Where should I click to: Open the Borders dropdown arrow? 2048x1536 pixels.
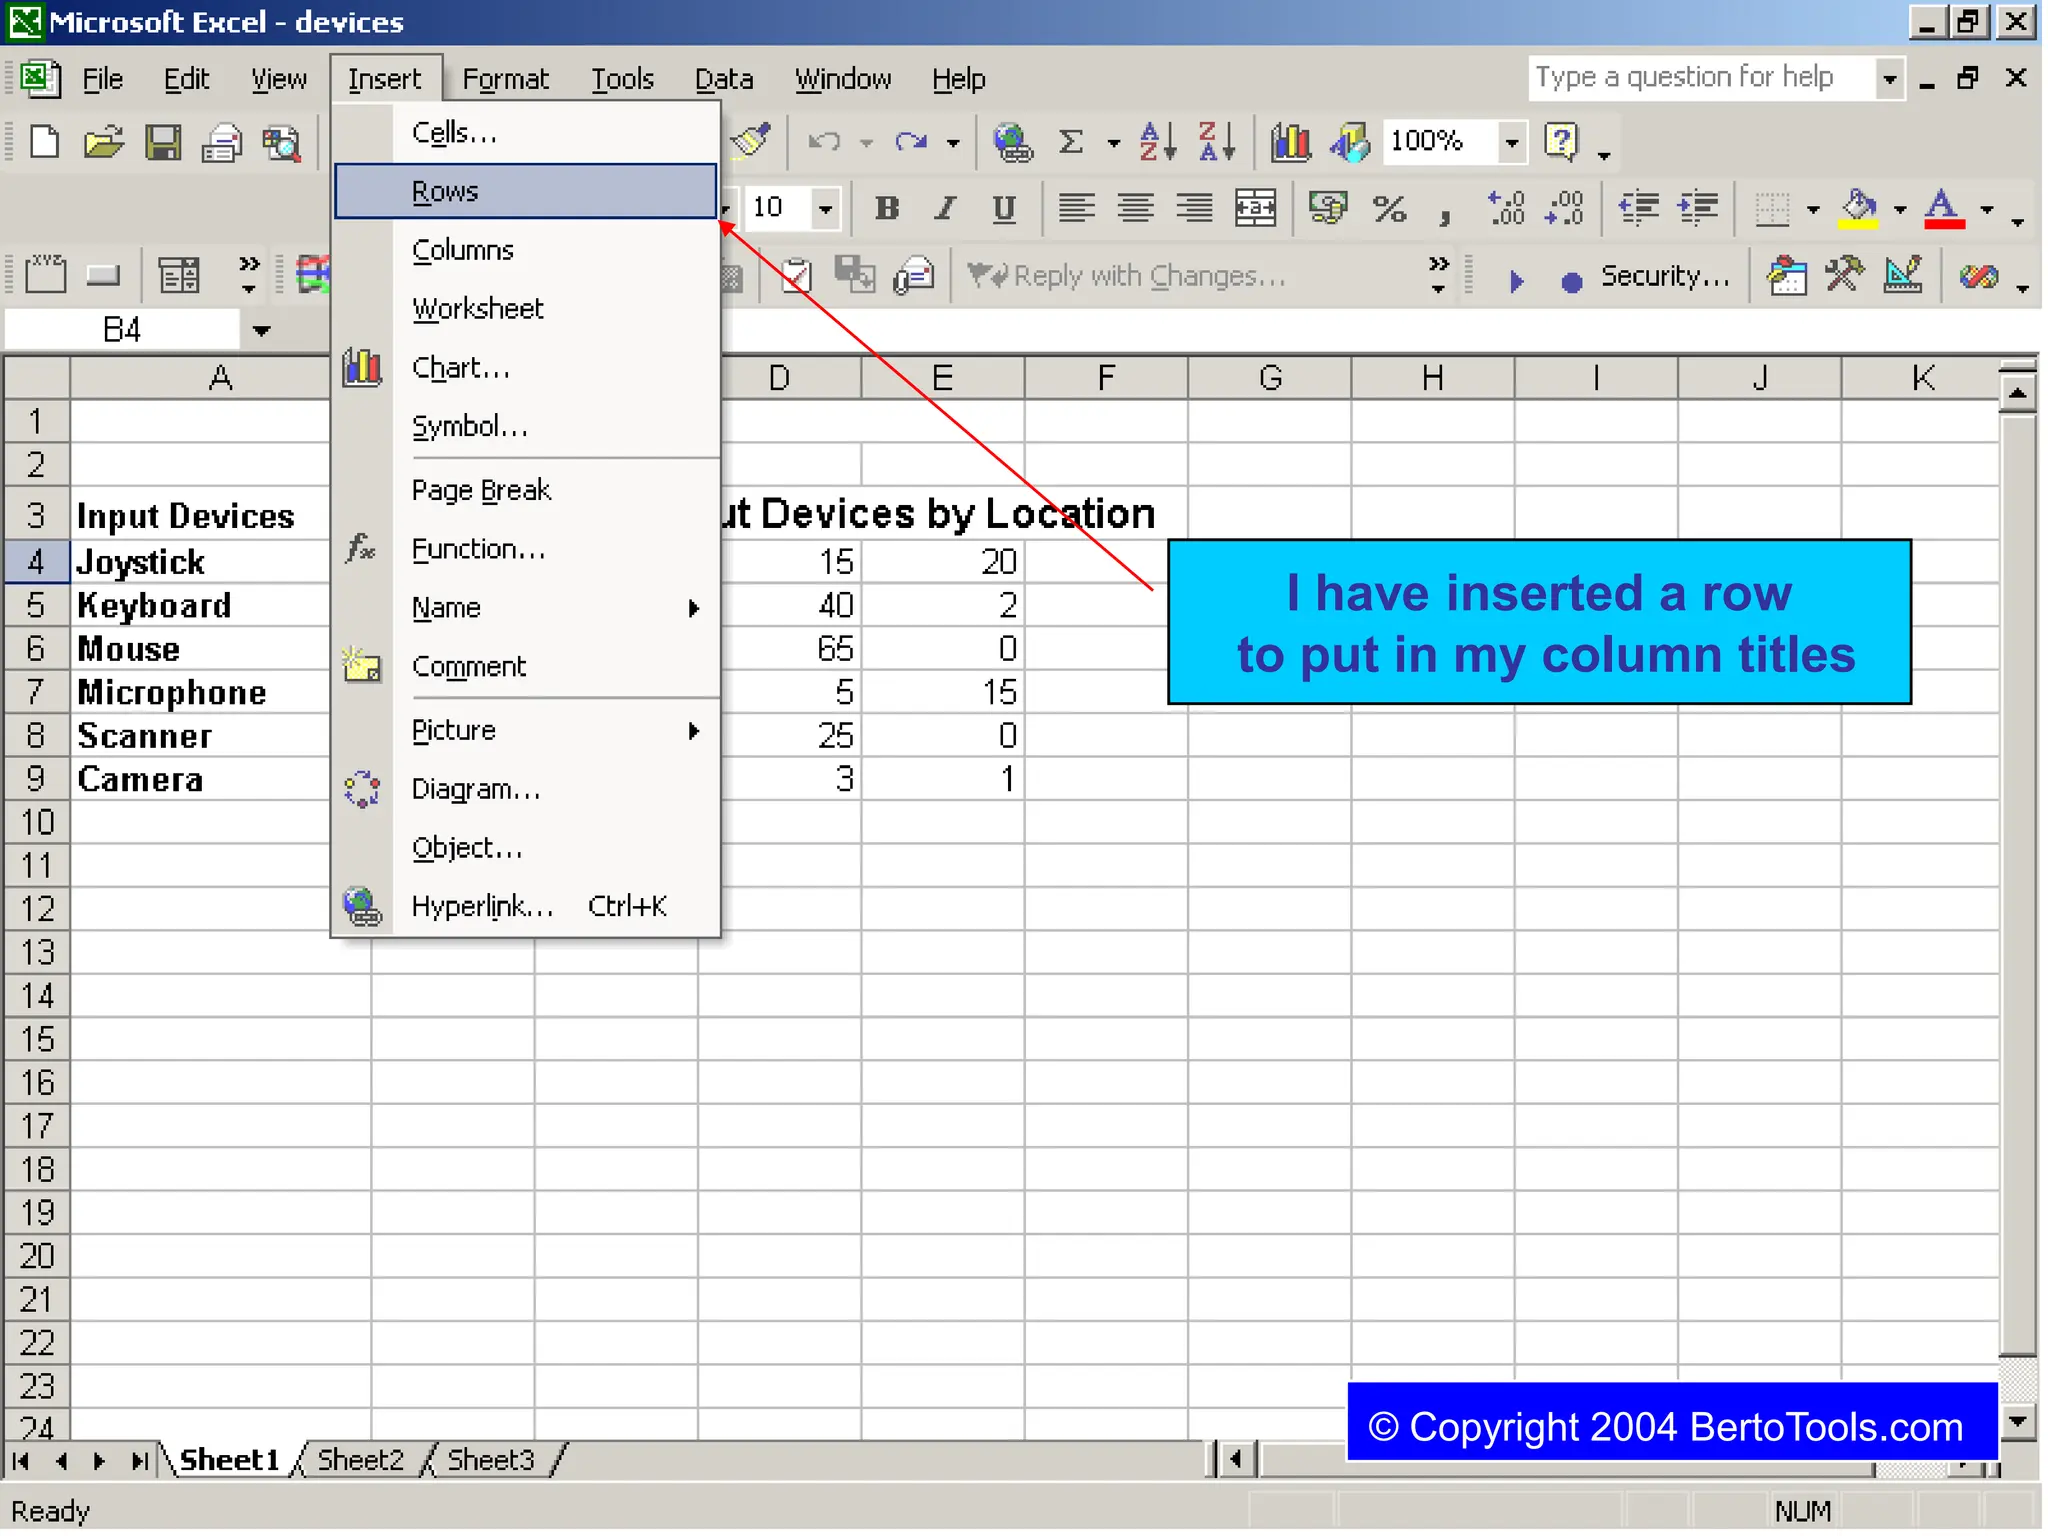point(1813,209)
